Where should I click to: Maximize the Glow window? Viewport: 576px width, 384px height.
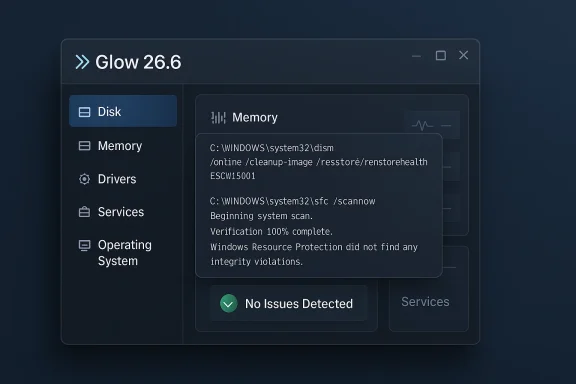pyautogui.click(x=441, y=55)
